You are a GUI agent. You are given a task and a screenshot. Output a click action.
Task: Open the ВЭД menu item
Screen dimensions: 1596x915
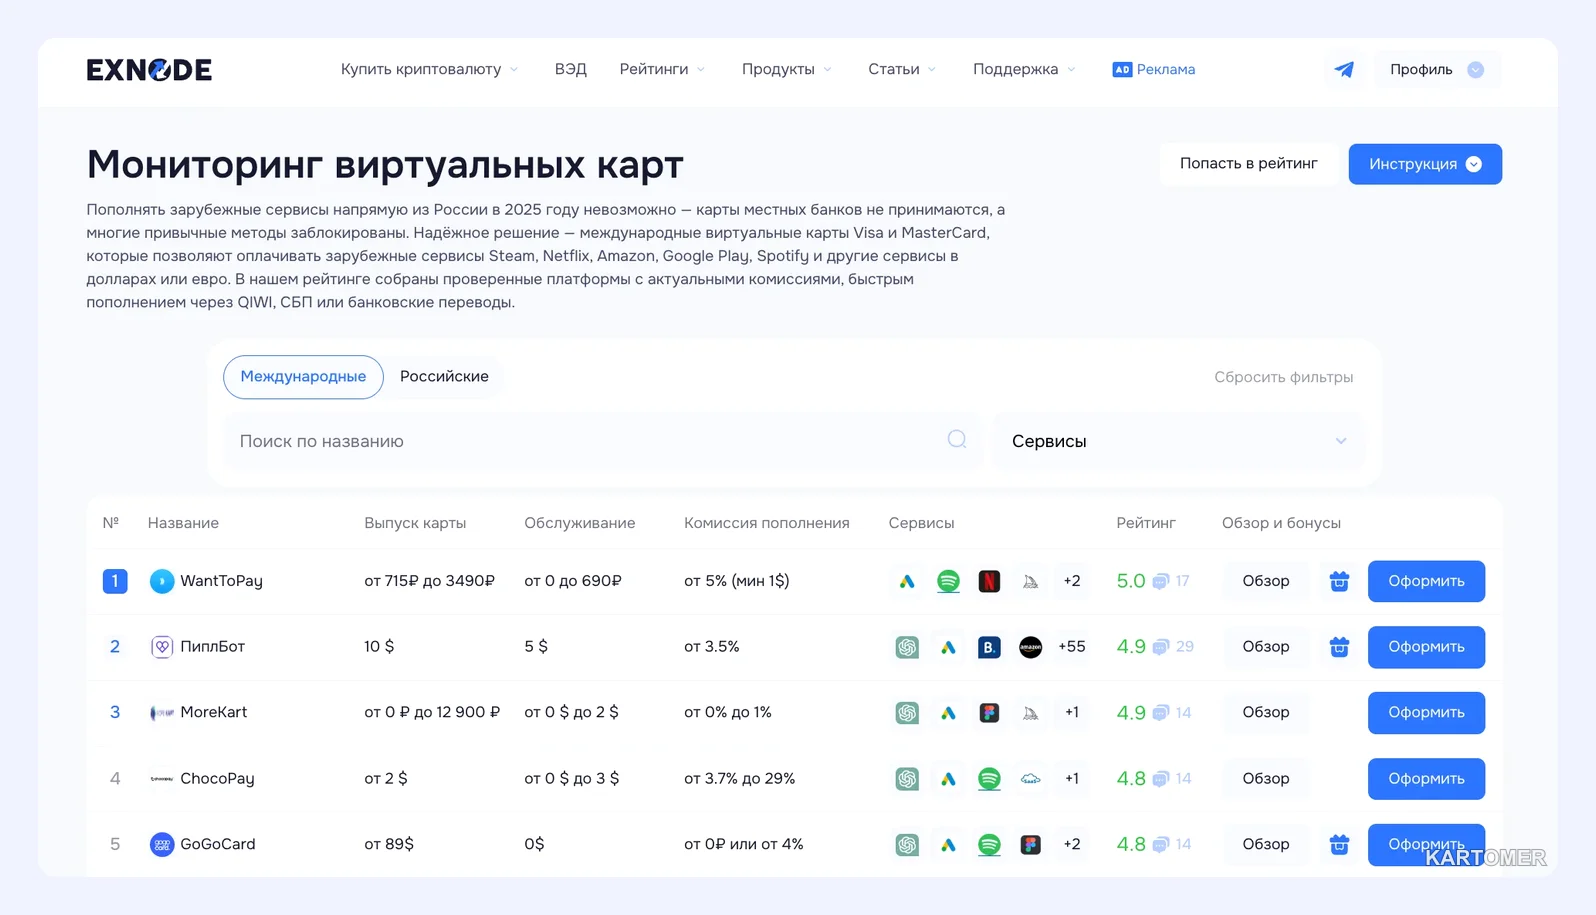571,69
